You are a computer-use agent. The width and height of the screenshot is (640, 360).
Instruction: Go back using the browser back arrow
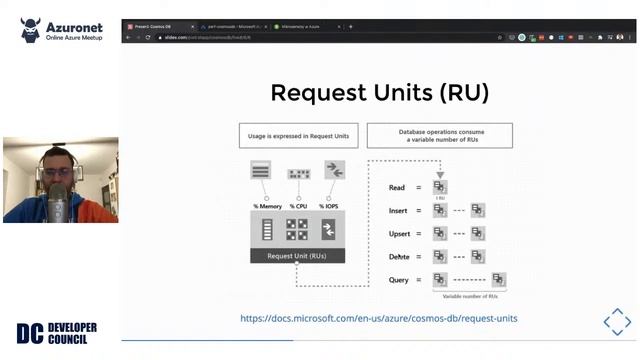click(x=128, y=37)
